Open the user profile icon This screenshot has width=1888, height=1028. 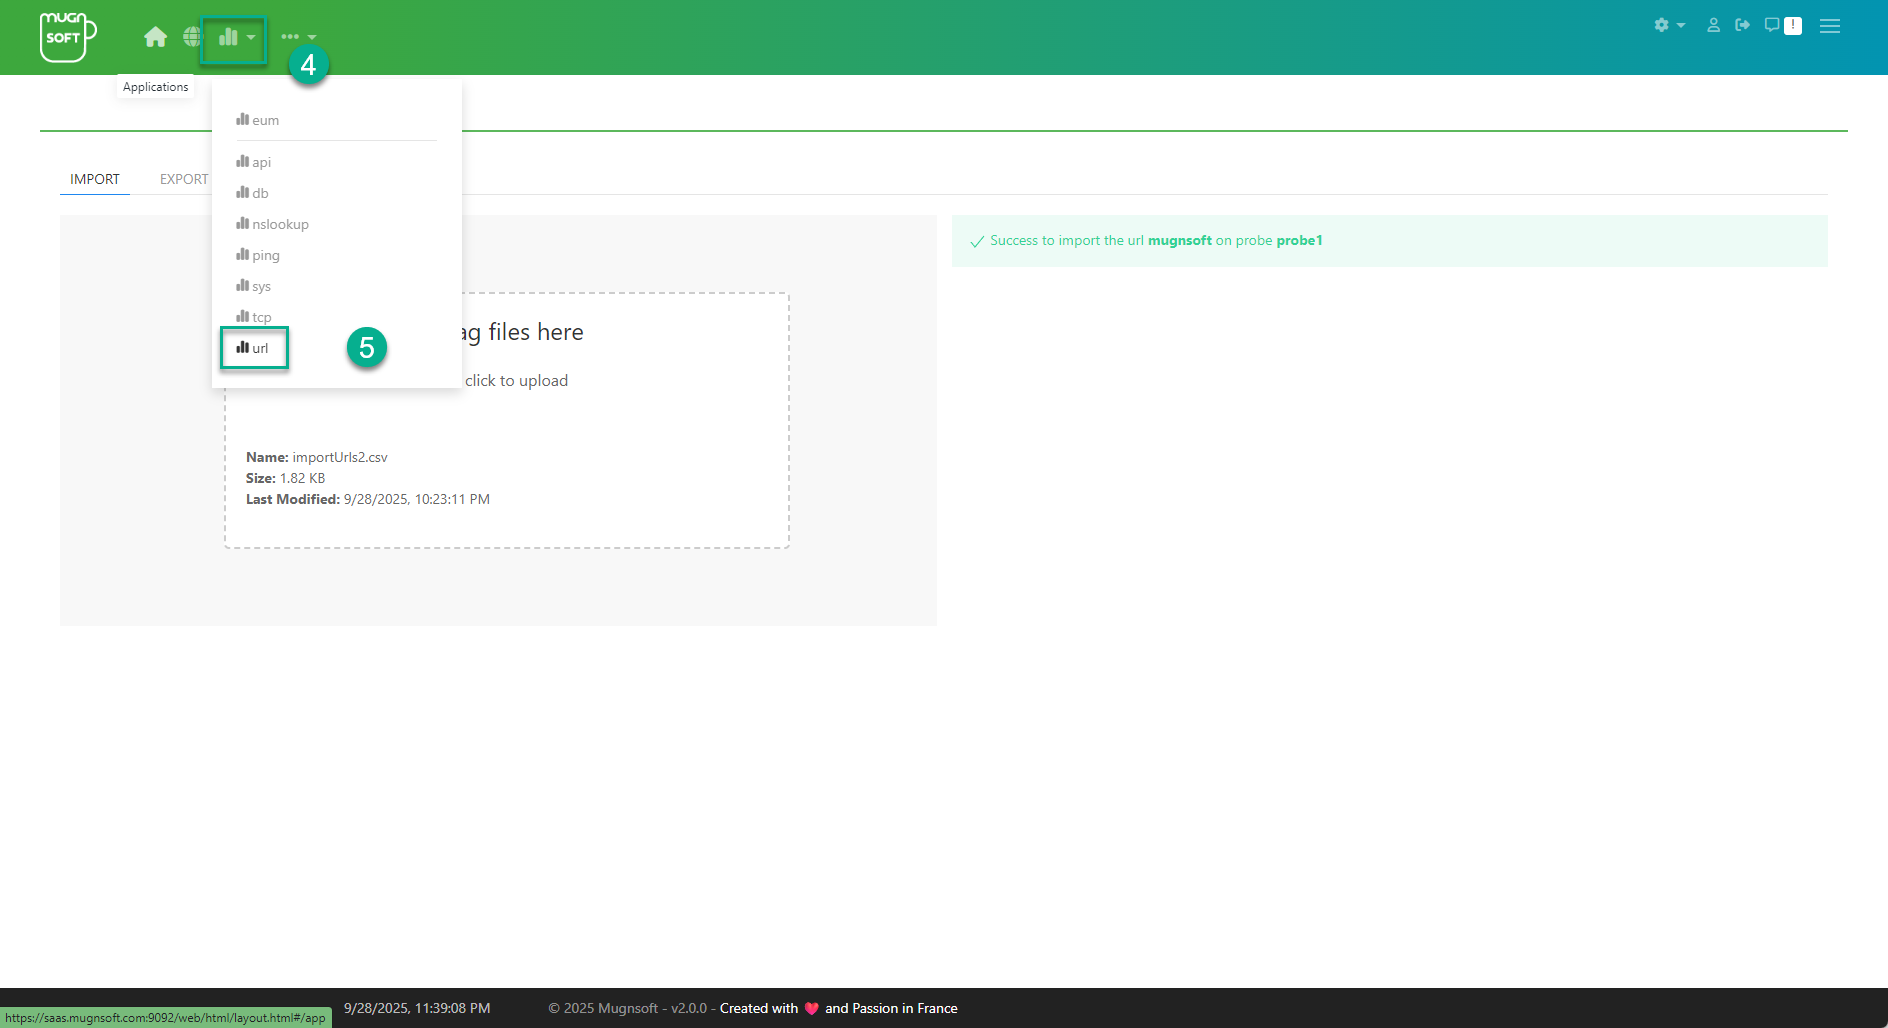point(1713,25)
